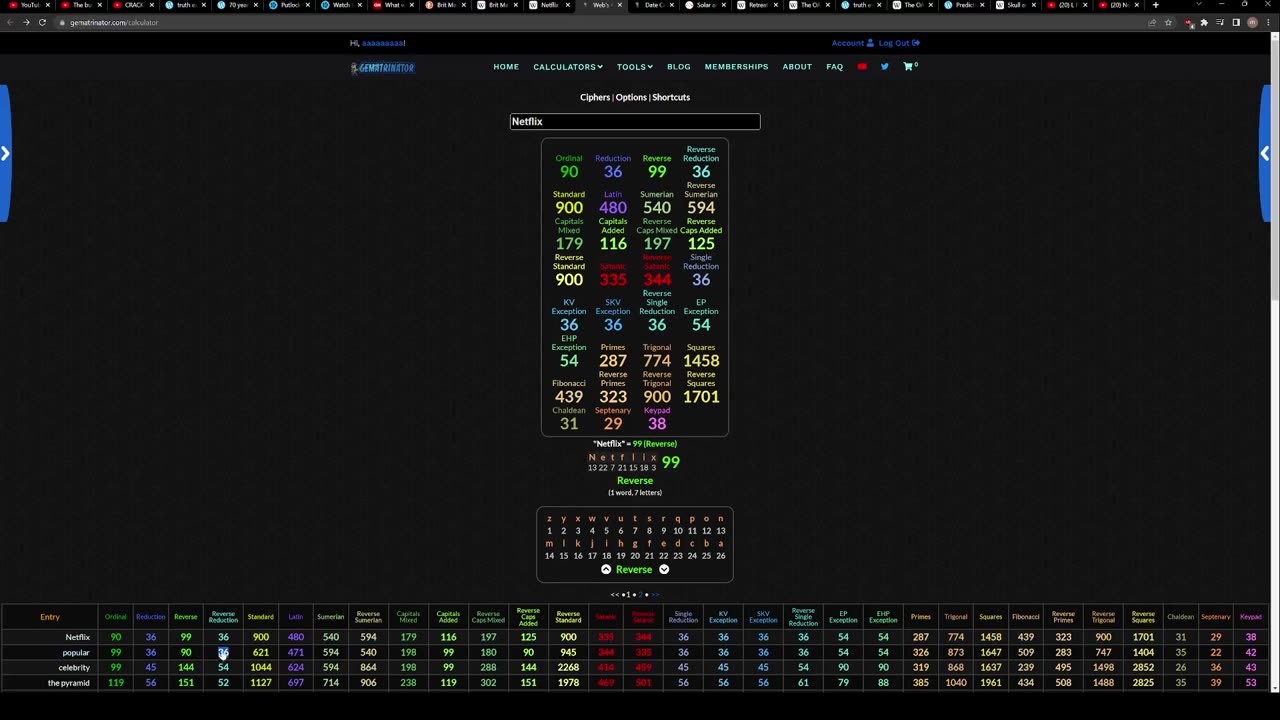1280x720 pixels.
Task: Open the ABOUT page
Action: pyautogui.click(x=797, y=67)
